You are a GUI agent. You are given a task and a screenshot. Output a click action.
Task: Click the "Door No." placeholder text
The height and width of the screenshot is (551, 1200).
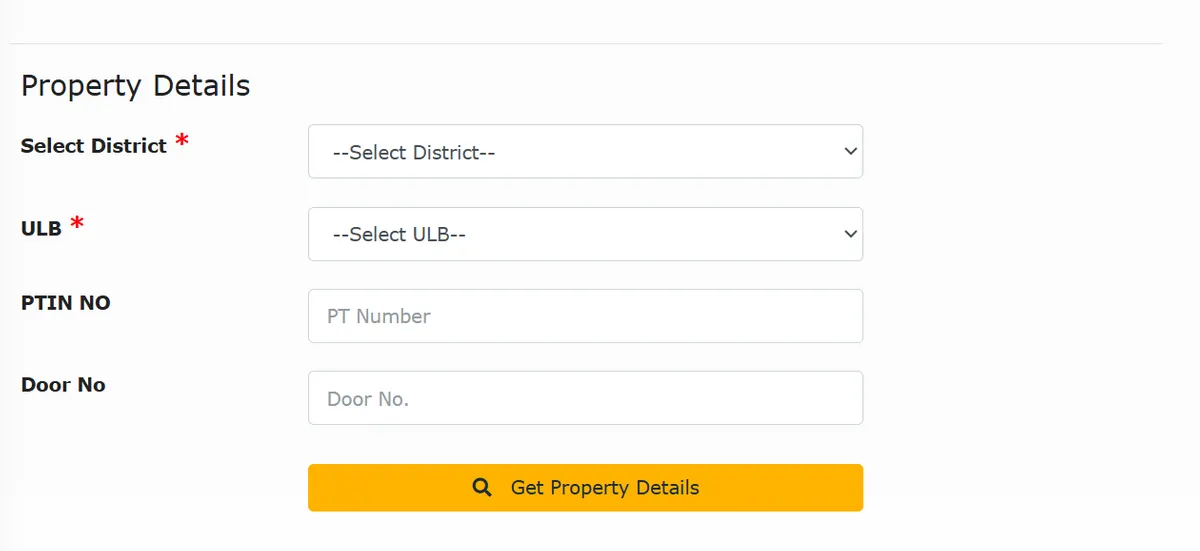point(368,399)
